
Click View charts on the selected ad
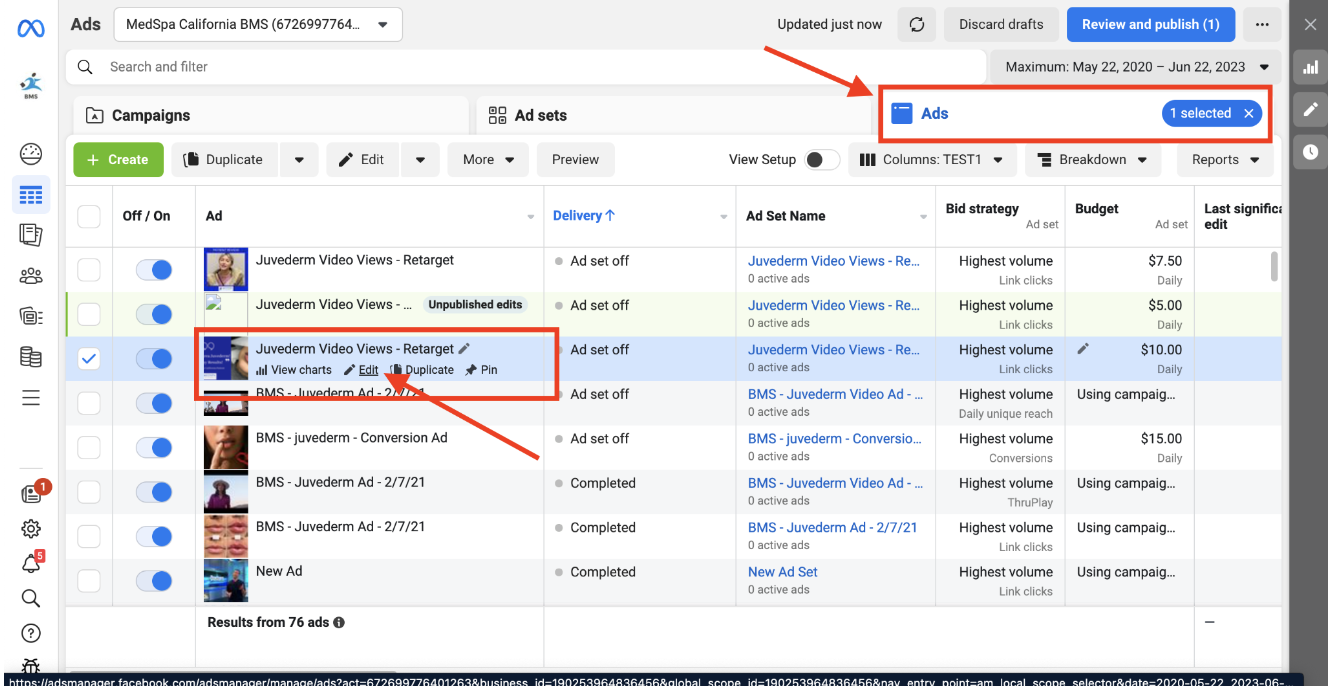click(x=294, y=370)
